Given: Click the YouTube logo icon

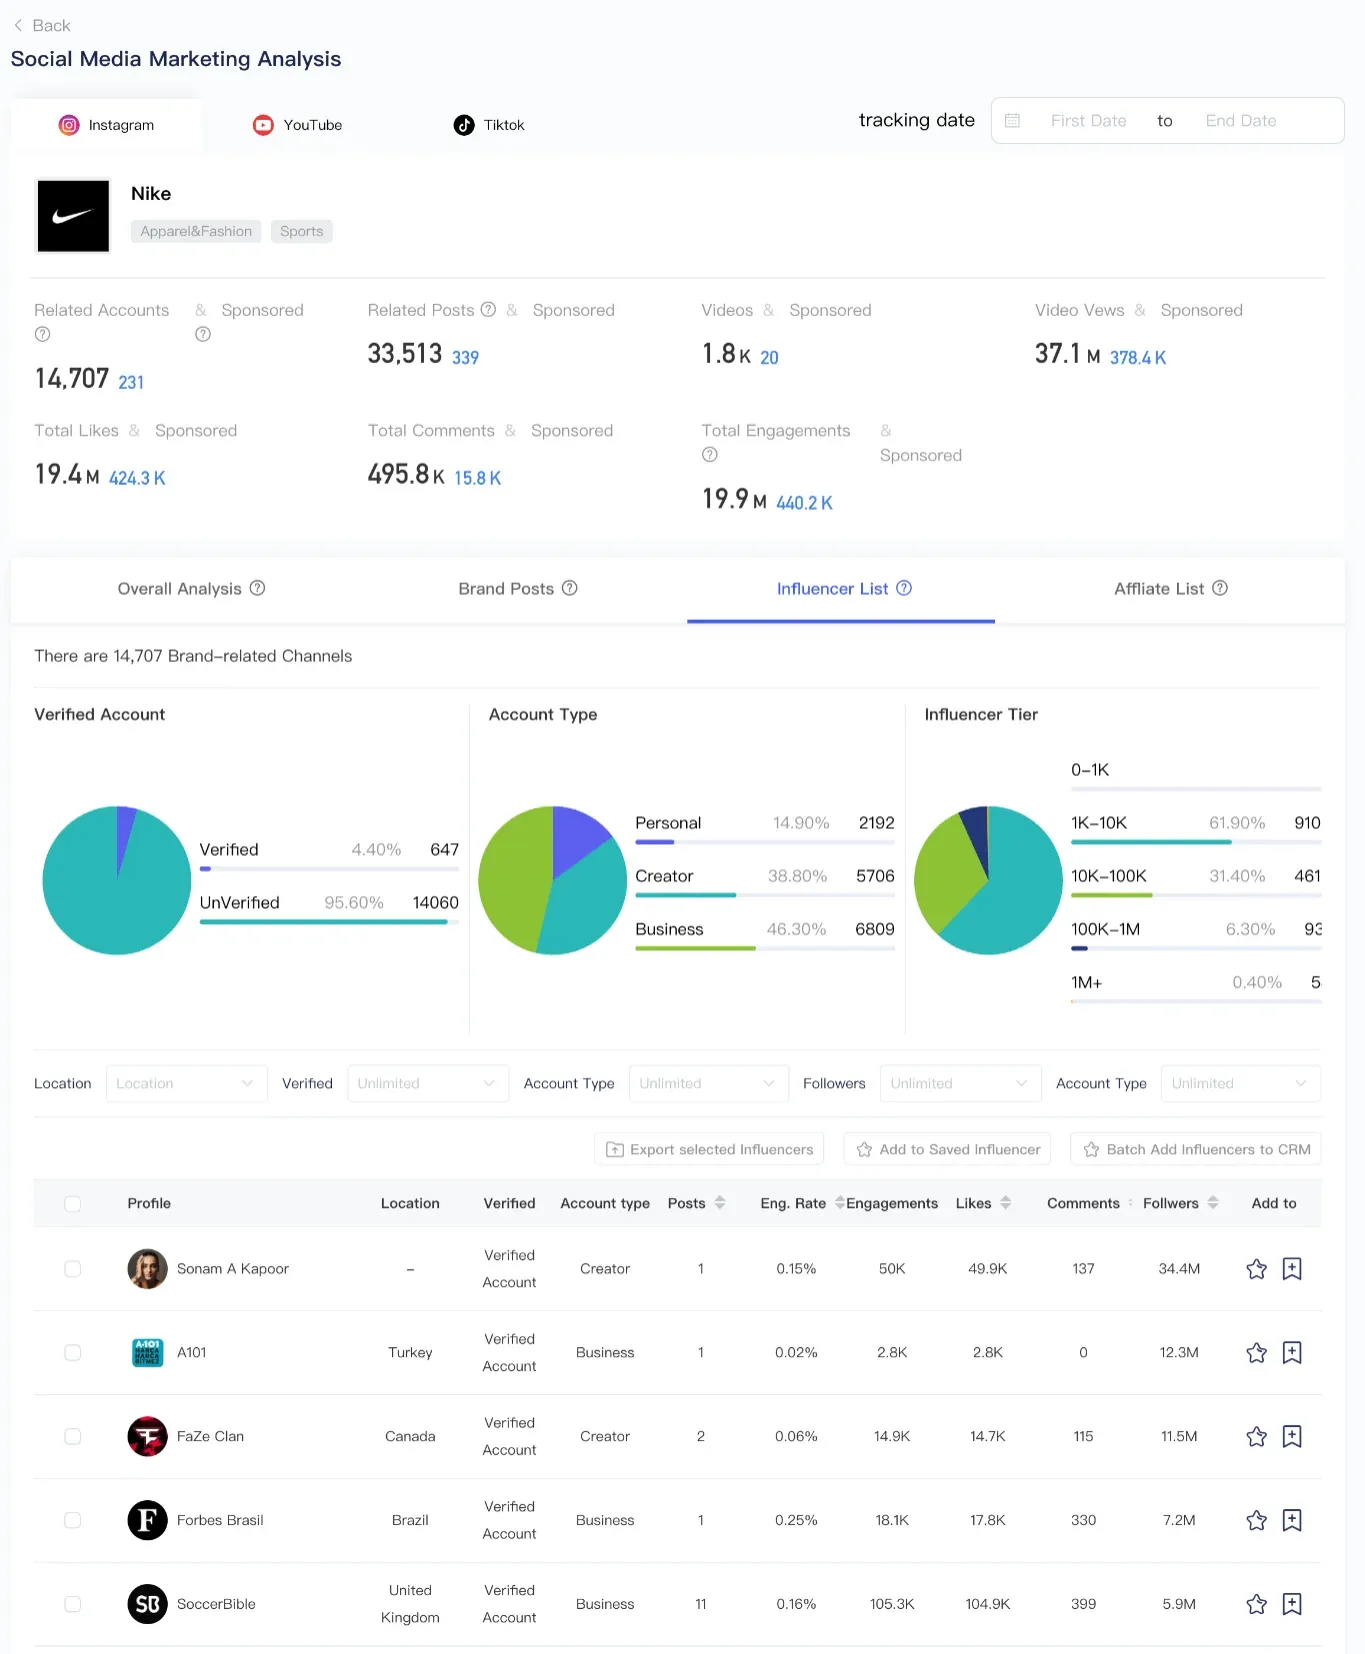Looking at the screenshot, I should click(x=263, y=125).
